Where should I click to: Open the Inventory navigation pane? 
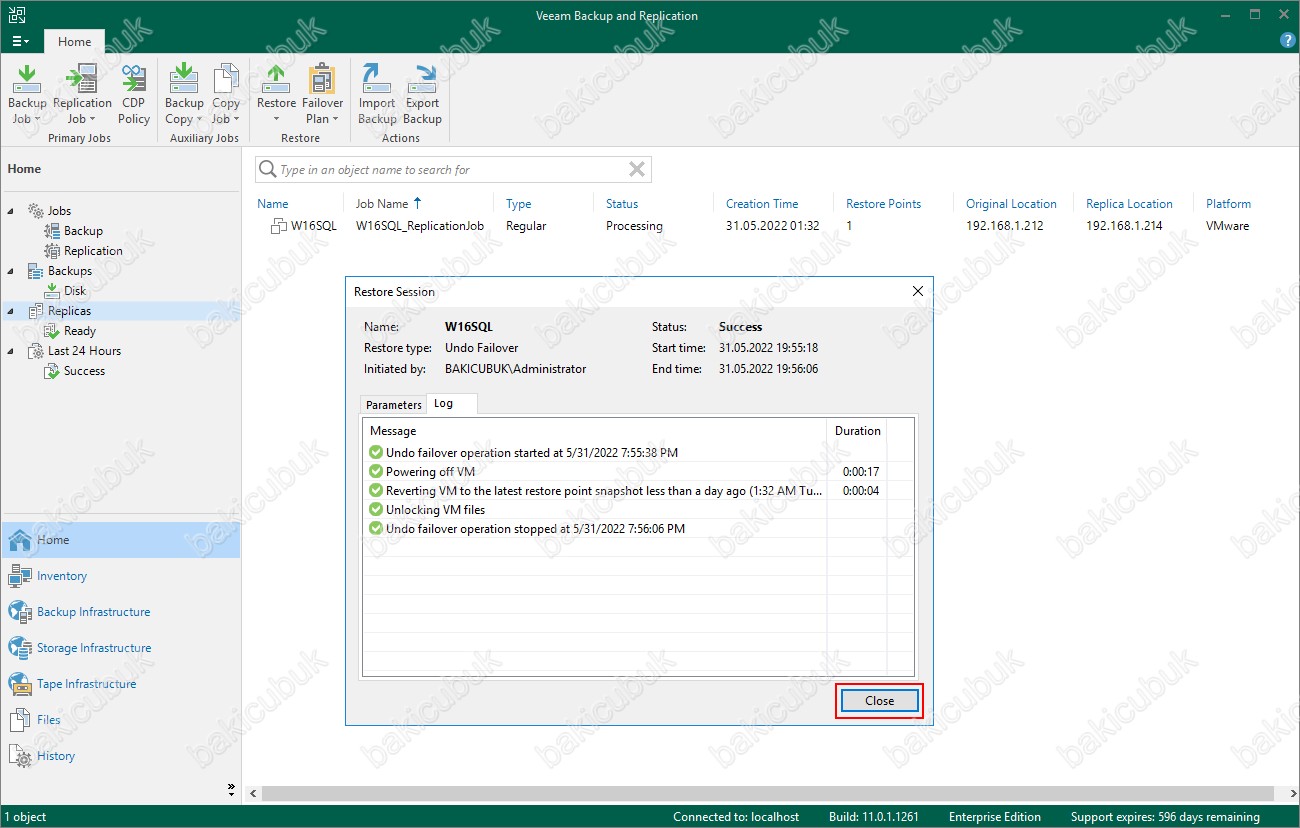click(120, 576)
